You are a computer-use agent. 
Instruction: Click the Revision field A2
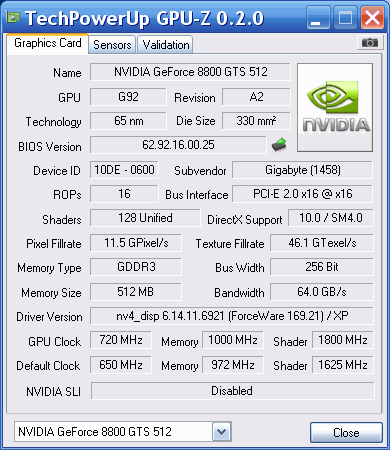pos(256,97)
